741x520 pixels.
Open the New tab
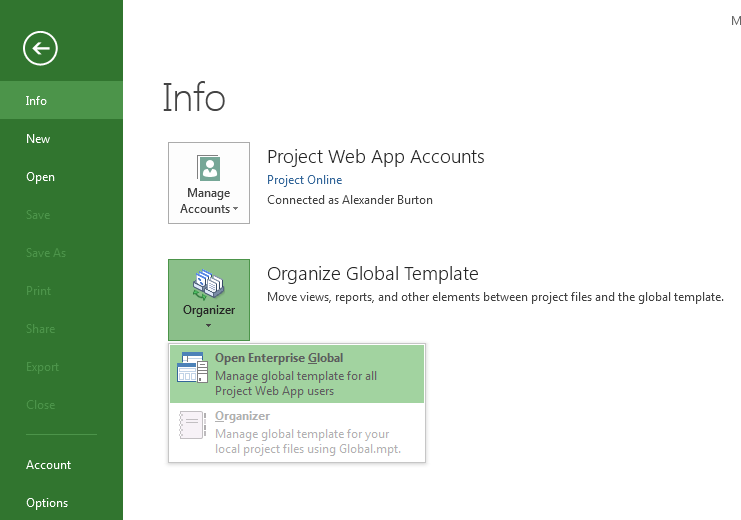click(61, 139)
